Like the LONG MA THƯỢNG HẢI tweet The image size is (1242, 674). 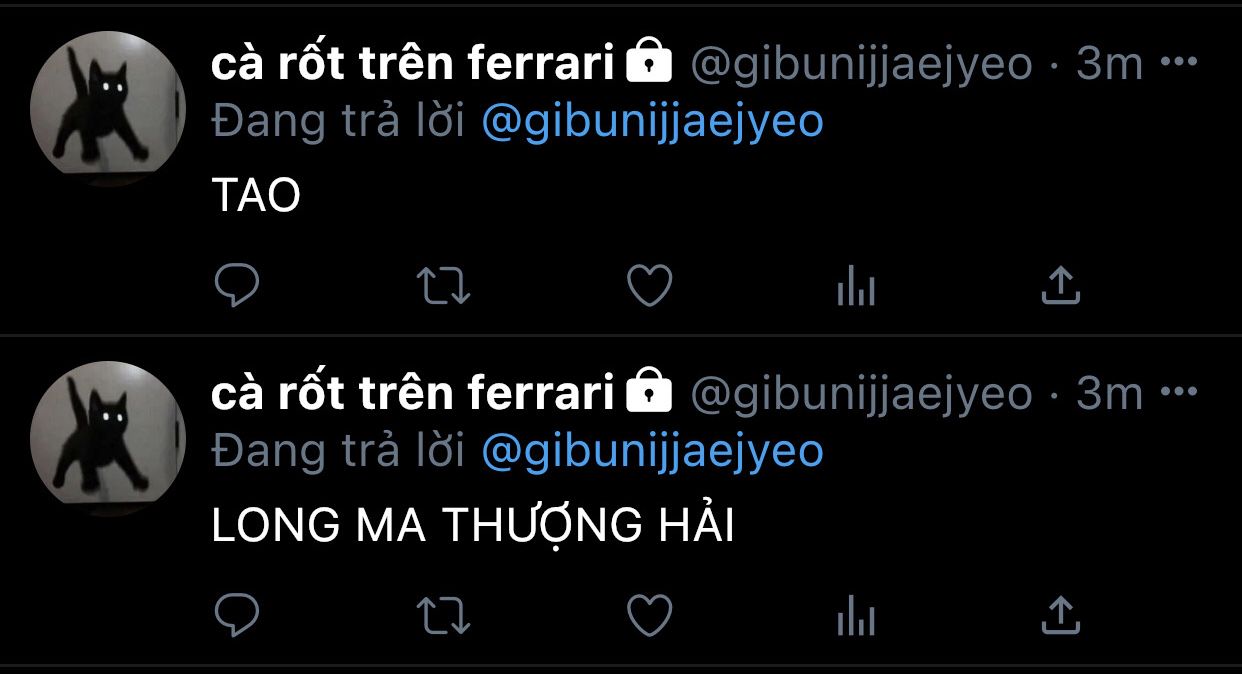pyautogui.click(x=649, y=616)
